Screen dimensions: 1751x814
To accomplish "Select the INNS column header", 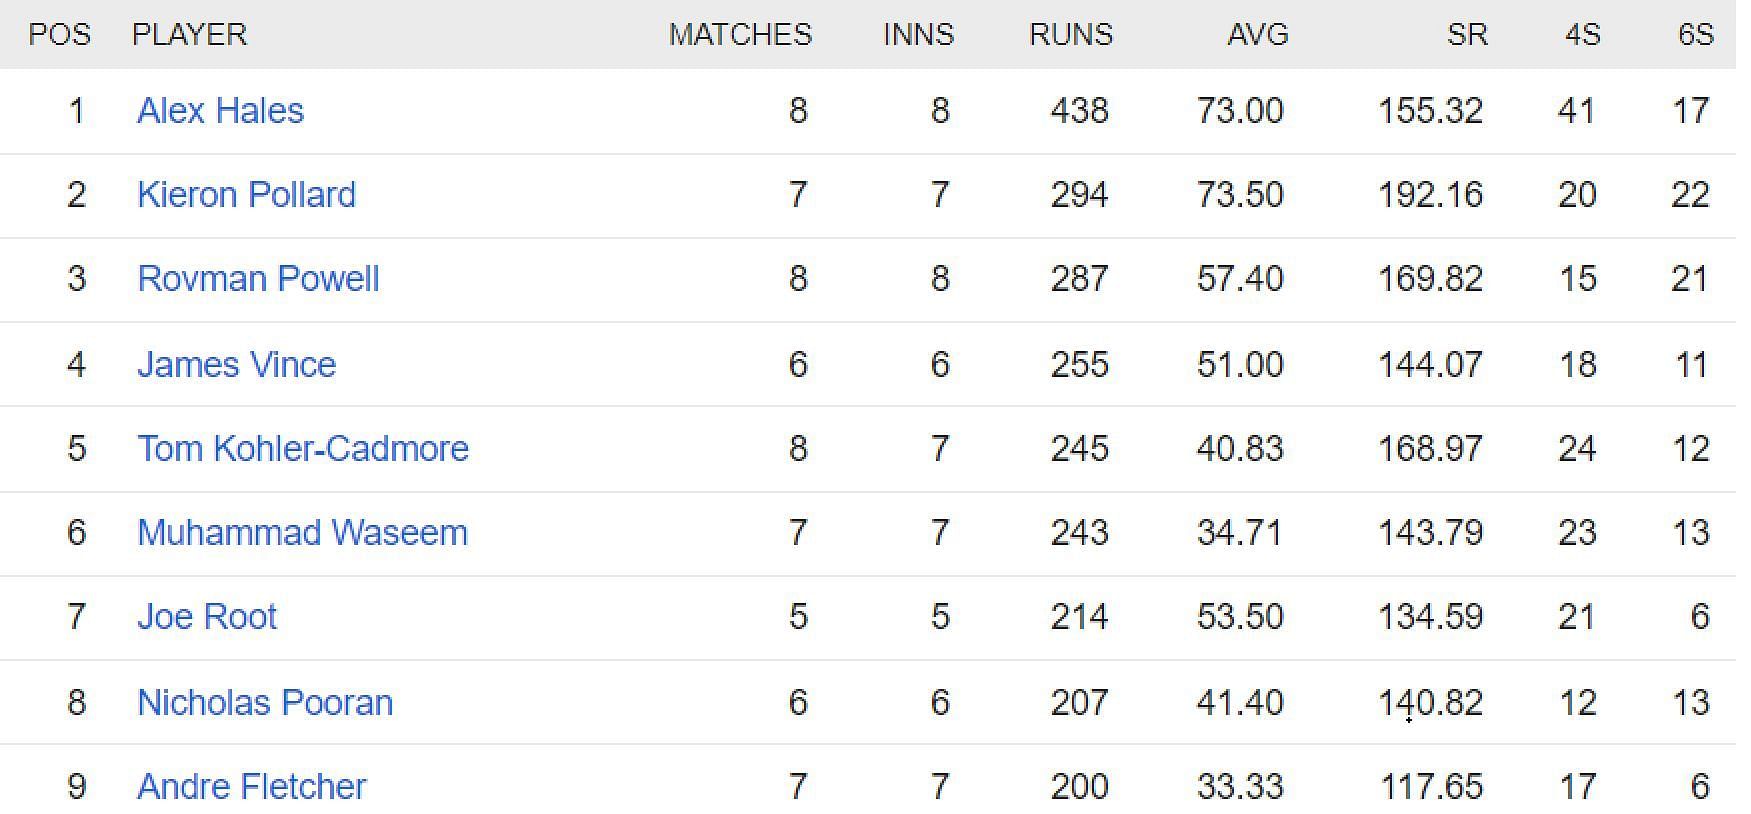I will [919, 35].
